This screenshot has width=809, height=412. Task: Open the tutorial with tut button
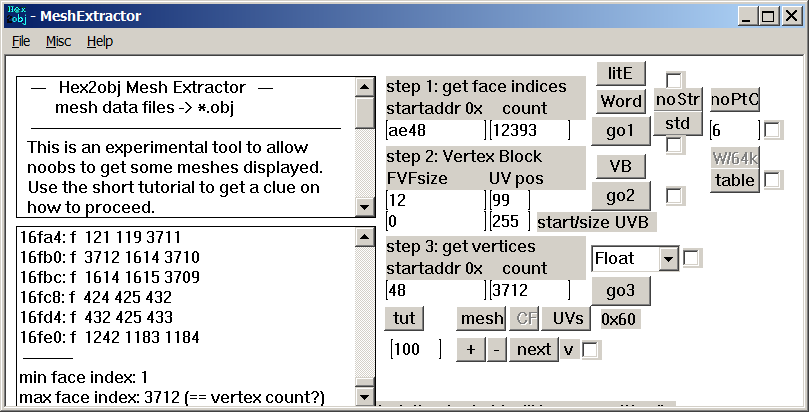click(404, 318)
